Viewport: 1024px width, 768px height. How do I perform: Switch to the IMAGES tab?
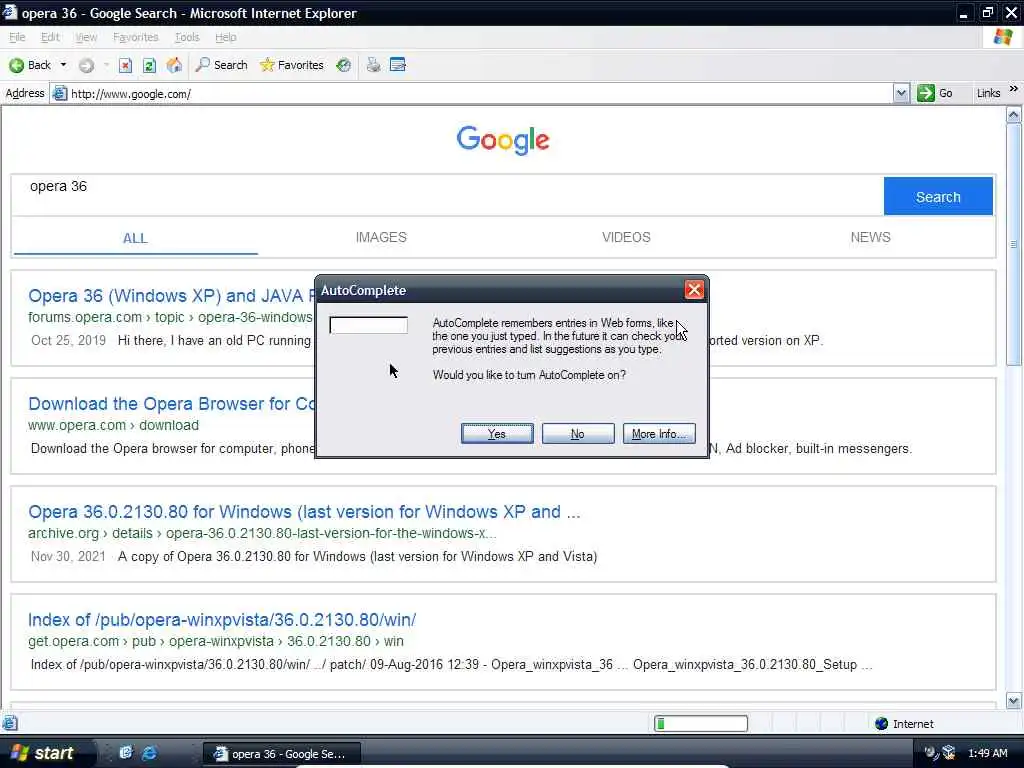(x=381, y=237)
